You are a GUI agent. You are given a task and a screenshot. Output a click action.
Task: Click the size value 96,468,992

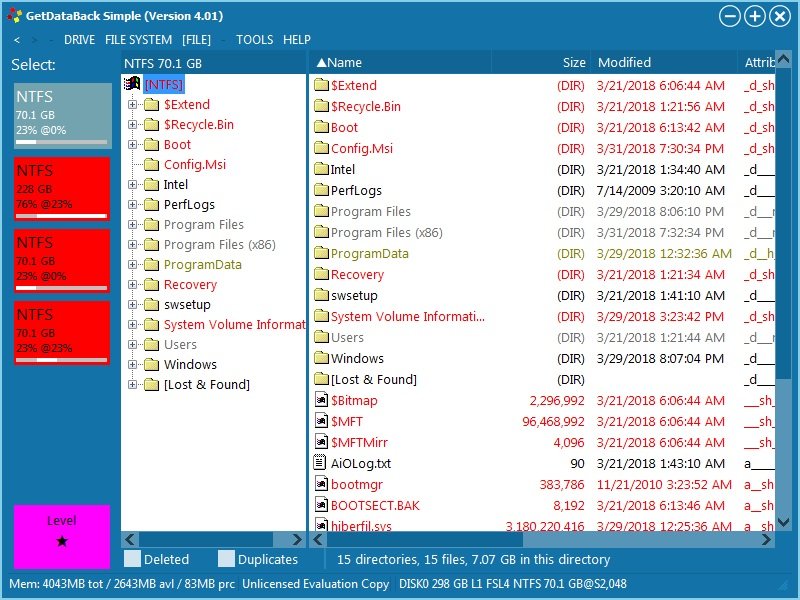click(553, 421)
